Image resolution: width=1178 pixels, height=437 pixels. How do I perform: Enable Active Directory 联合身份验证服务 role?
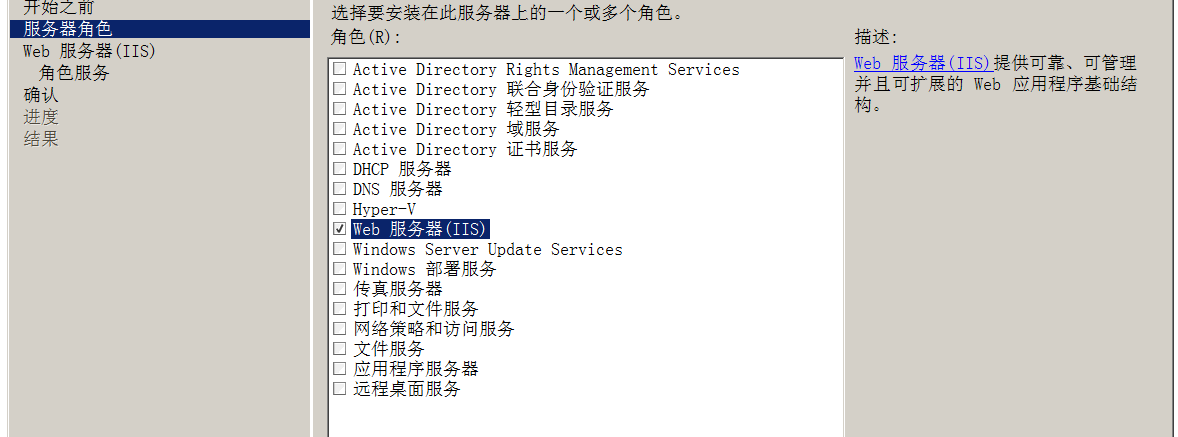click(x=340, y=89)
